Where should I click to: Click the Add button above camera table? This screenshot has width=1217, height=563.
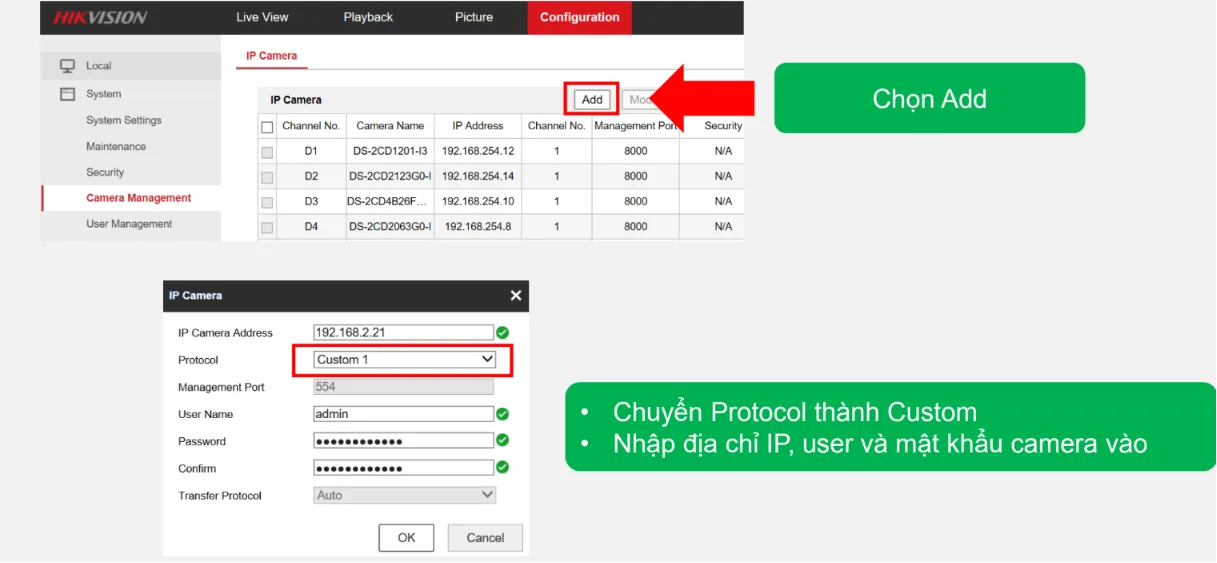592,99
